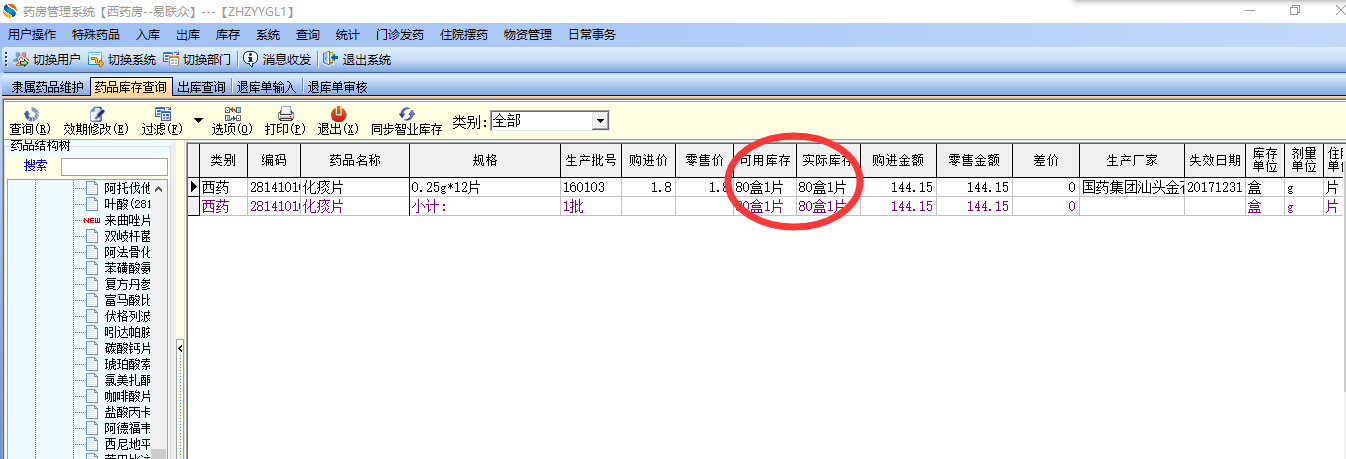Click the app icon in the title bar
1346x459 pixels.
click(x=11, y=9)
